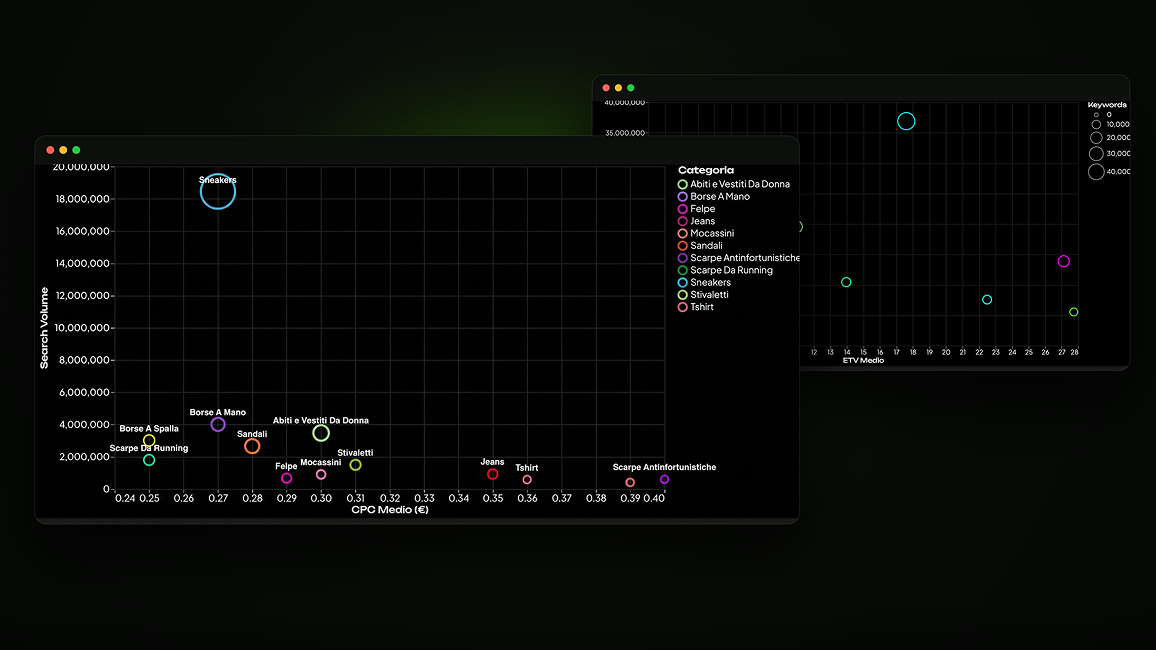This screenshot has height=650, width=1156.
Task: Toggle Felpe legend entry
Action: point(696,209)
